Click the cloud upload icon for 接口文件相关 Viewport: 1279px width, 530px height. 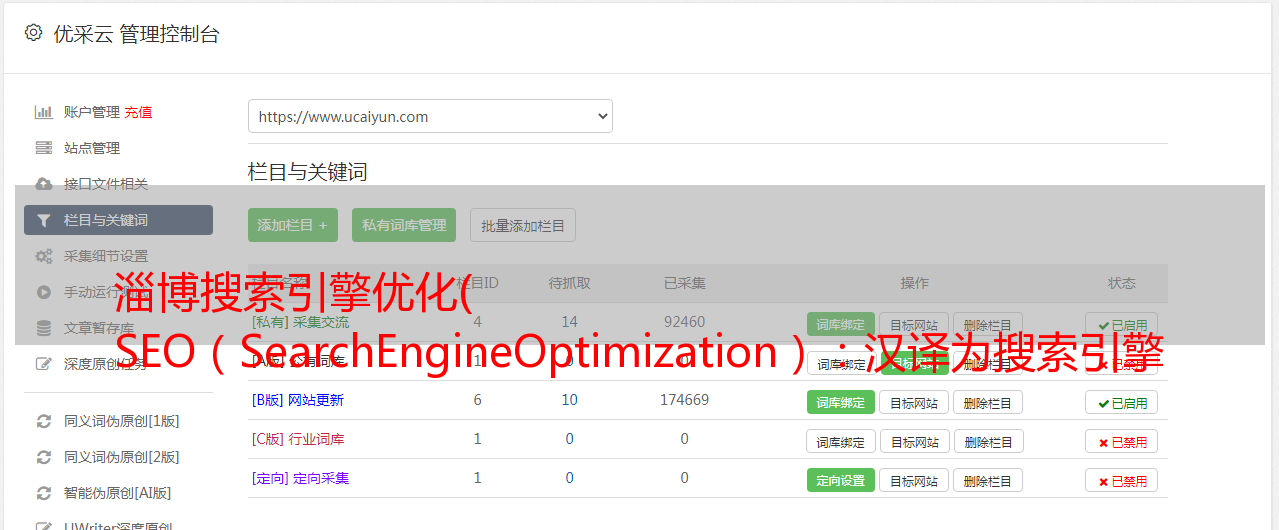(43, 184)
